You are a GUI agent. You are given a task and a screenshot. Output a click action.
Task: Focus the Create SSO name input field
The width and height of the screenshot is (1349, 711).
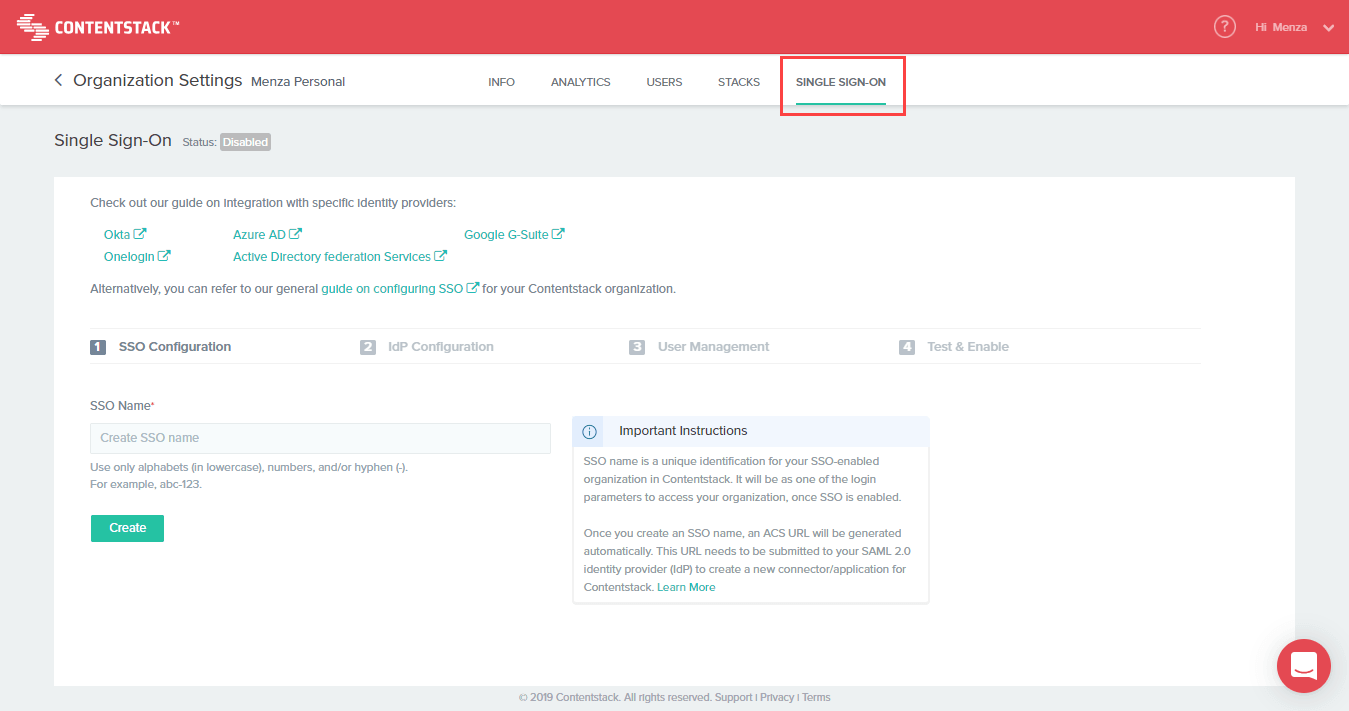(320, 438)
